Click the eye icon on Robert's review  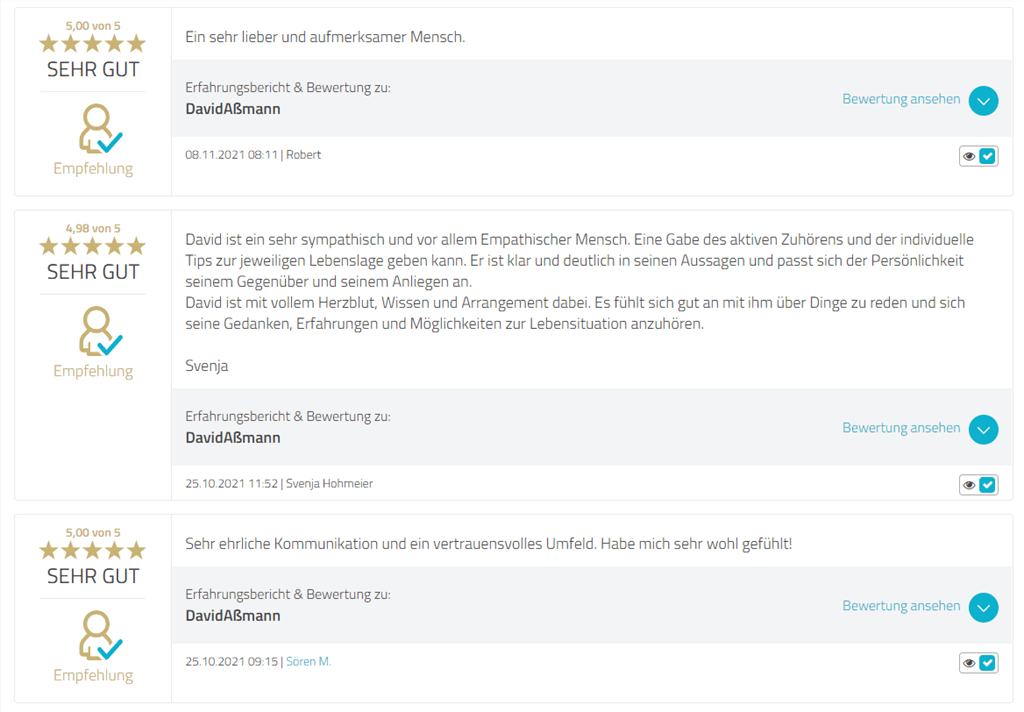969,156
